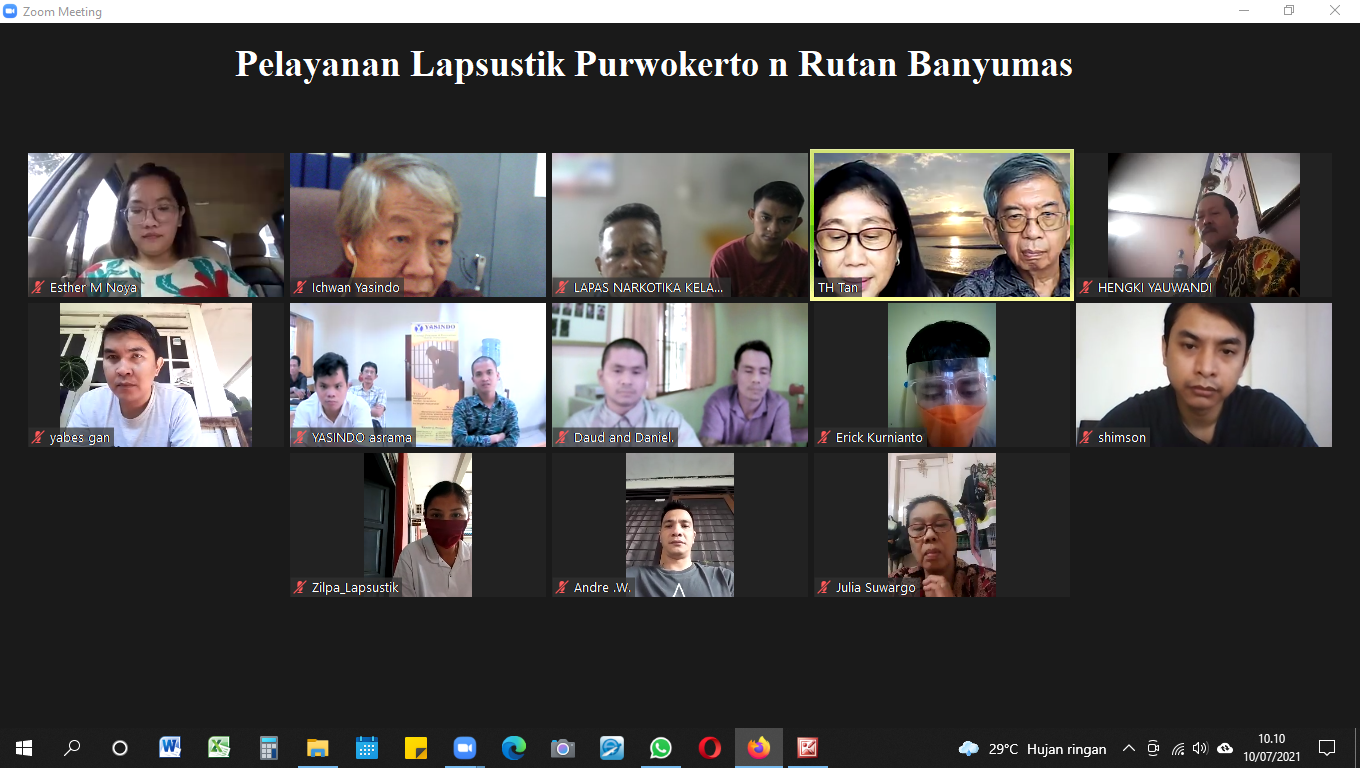Open the notification action center

pos(1327,748)
